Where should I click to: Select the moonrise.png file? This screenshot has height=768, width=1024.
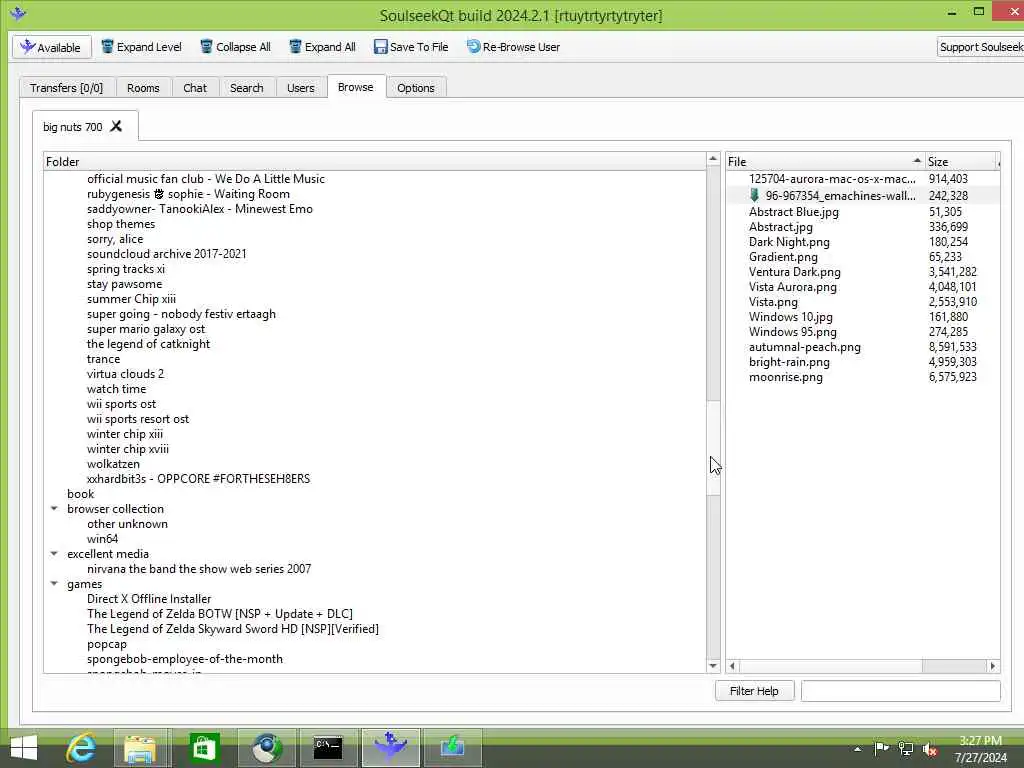click(x=786, y=377)
